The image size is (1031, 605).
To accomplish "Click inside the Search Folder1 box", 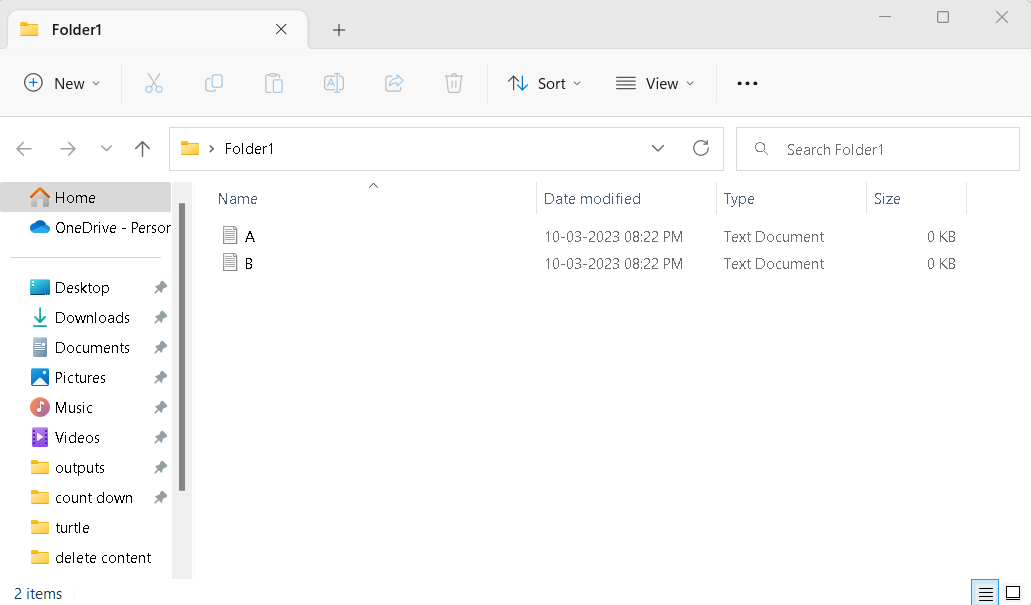I will point(877,148).
